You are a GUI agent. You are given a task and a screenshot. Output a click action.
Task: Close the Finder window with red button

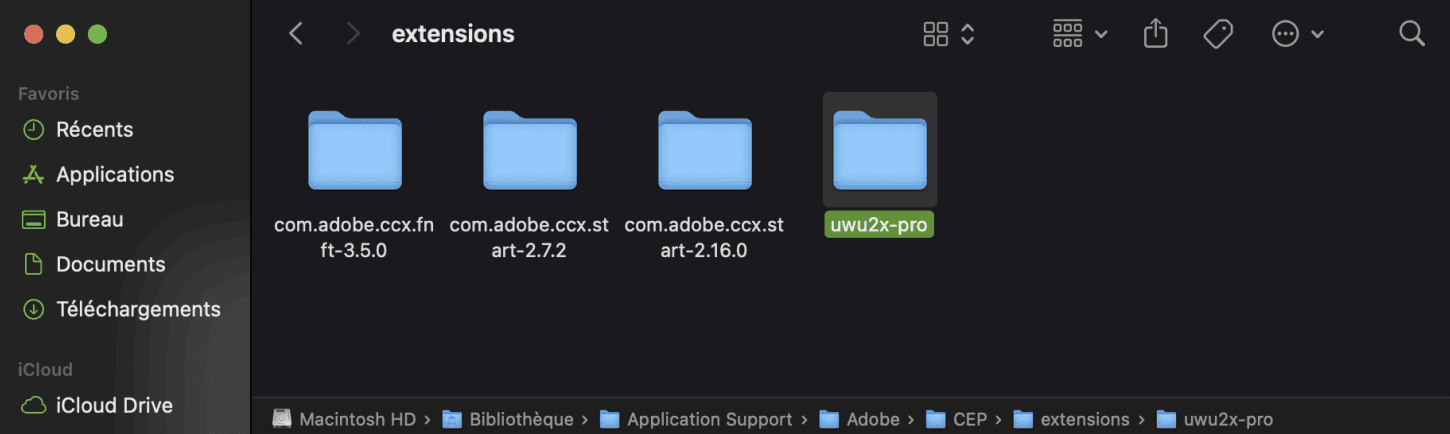(34, 34)
